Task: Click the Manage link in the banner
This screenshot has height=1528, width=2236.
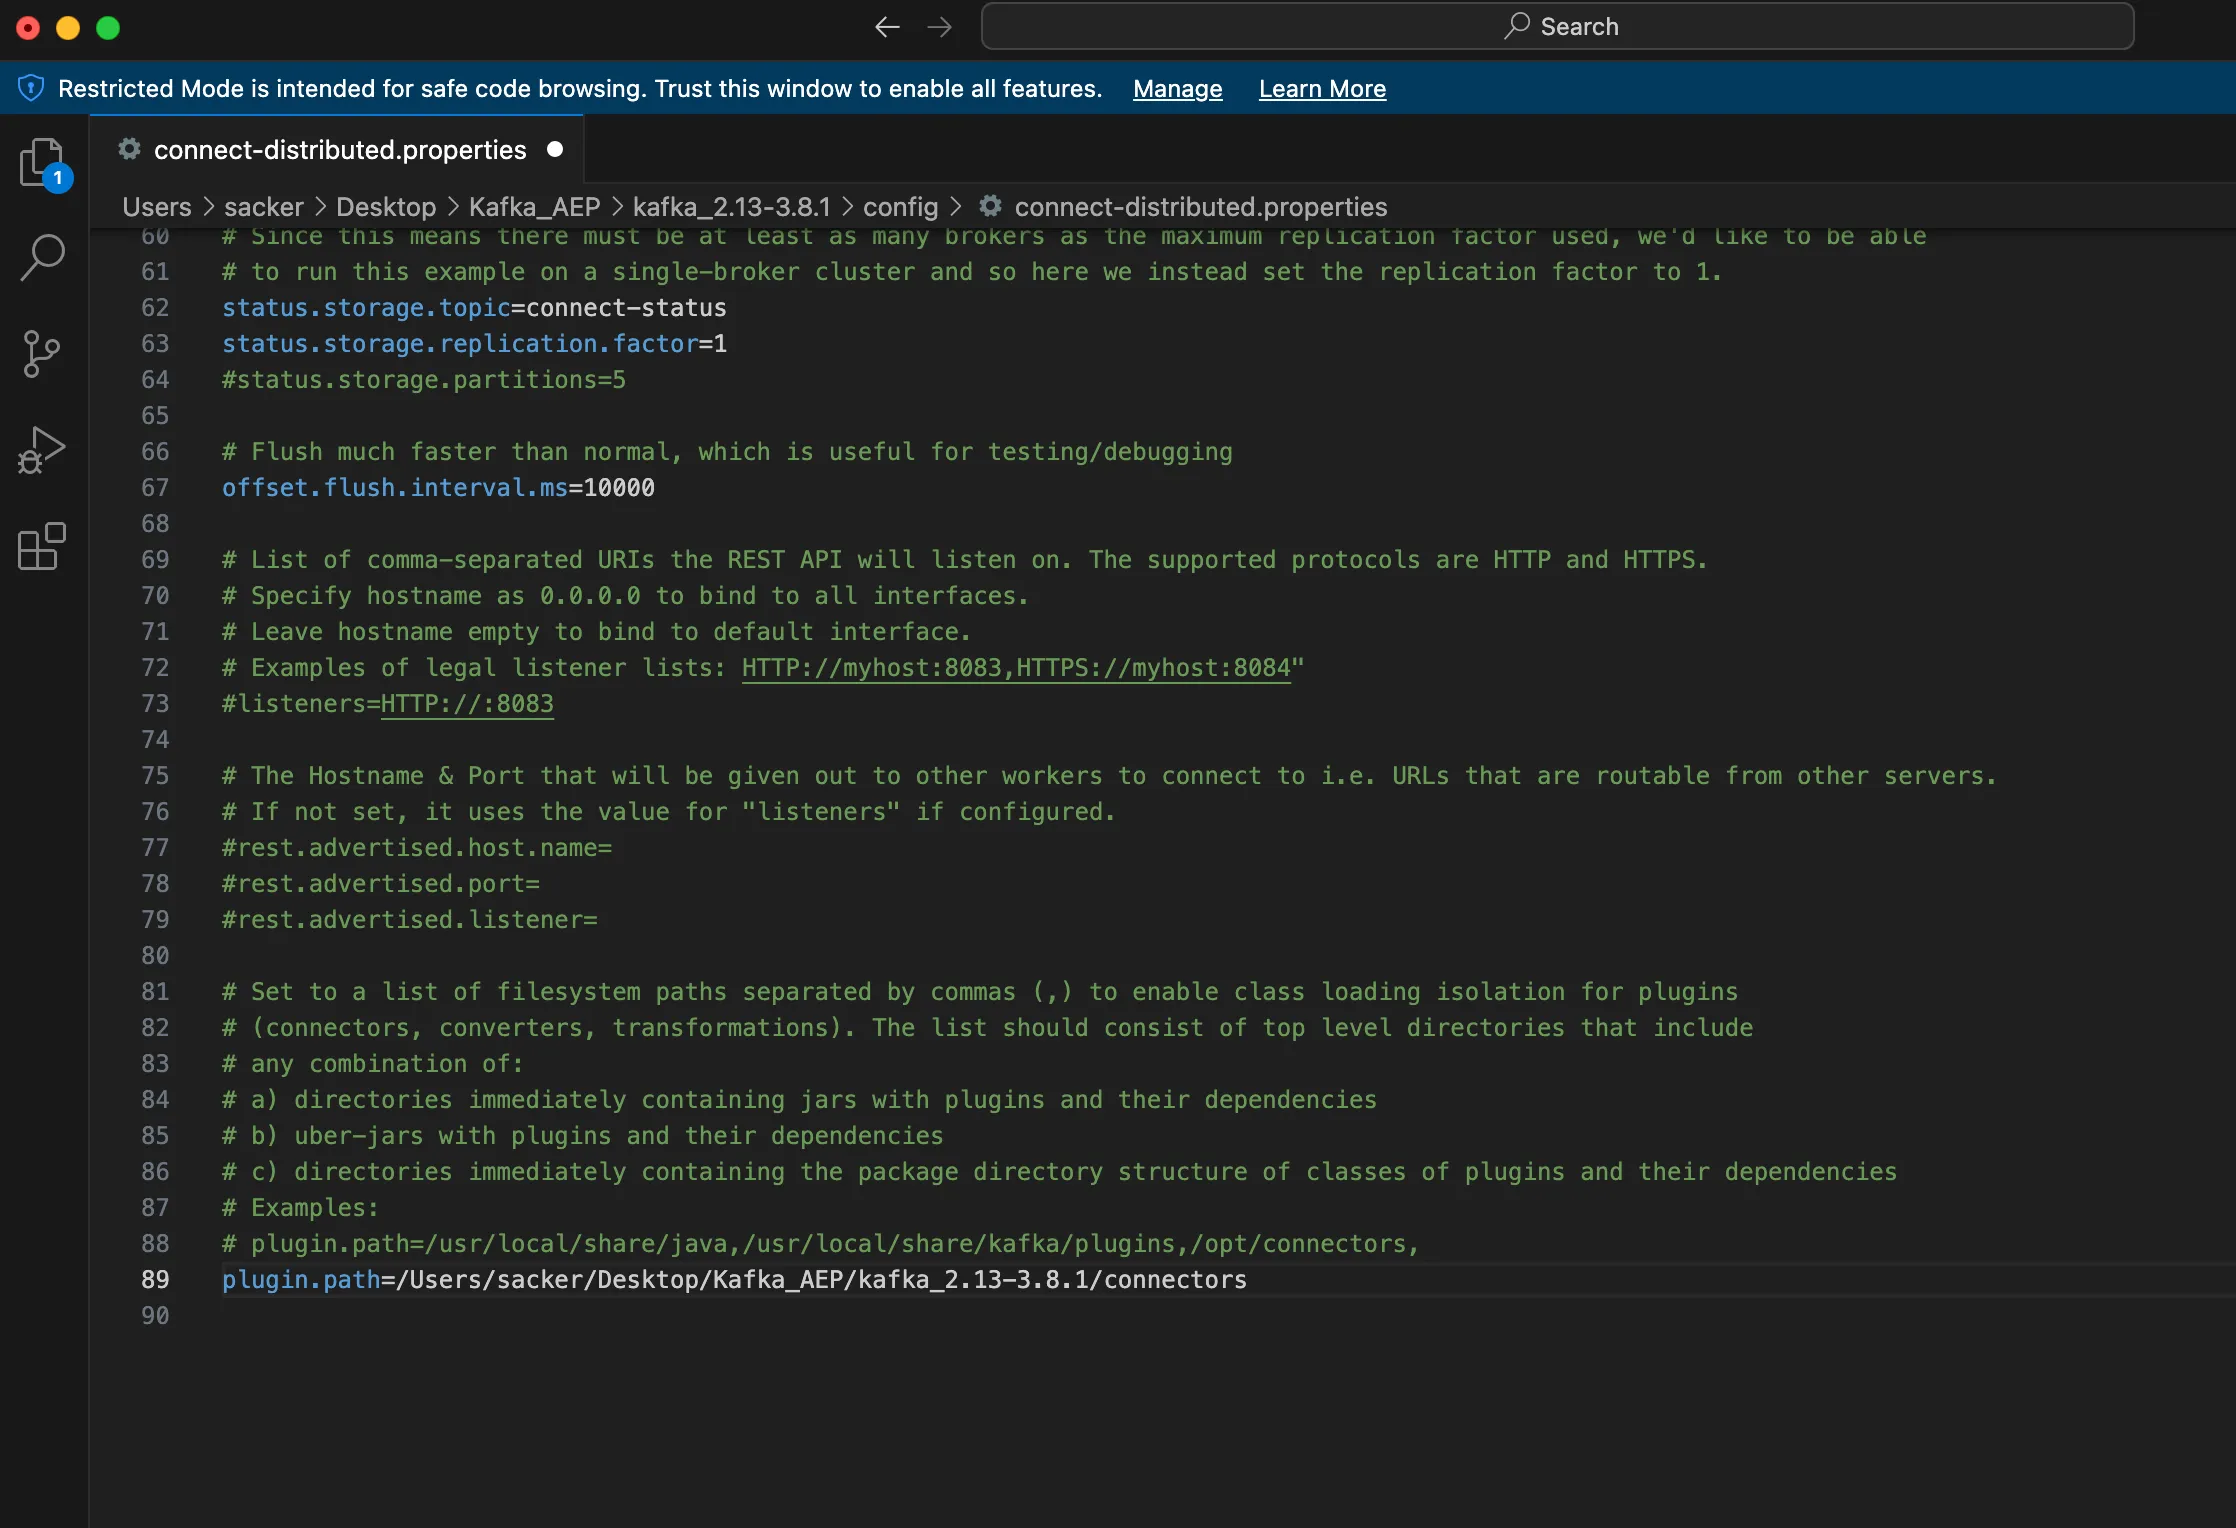Action: [1177, 89]
